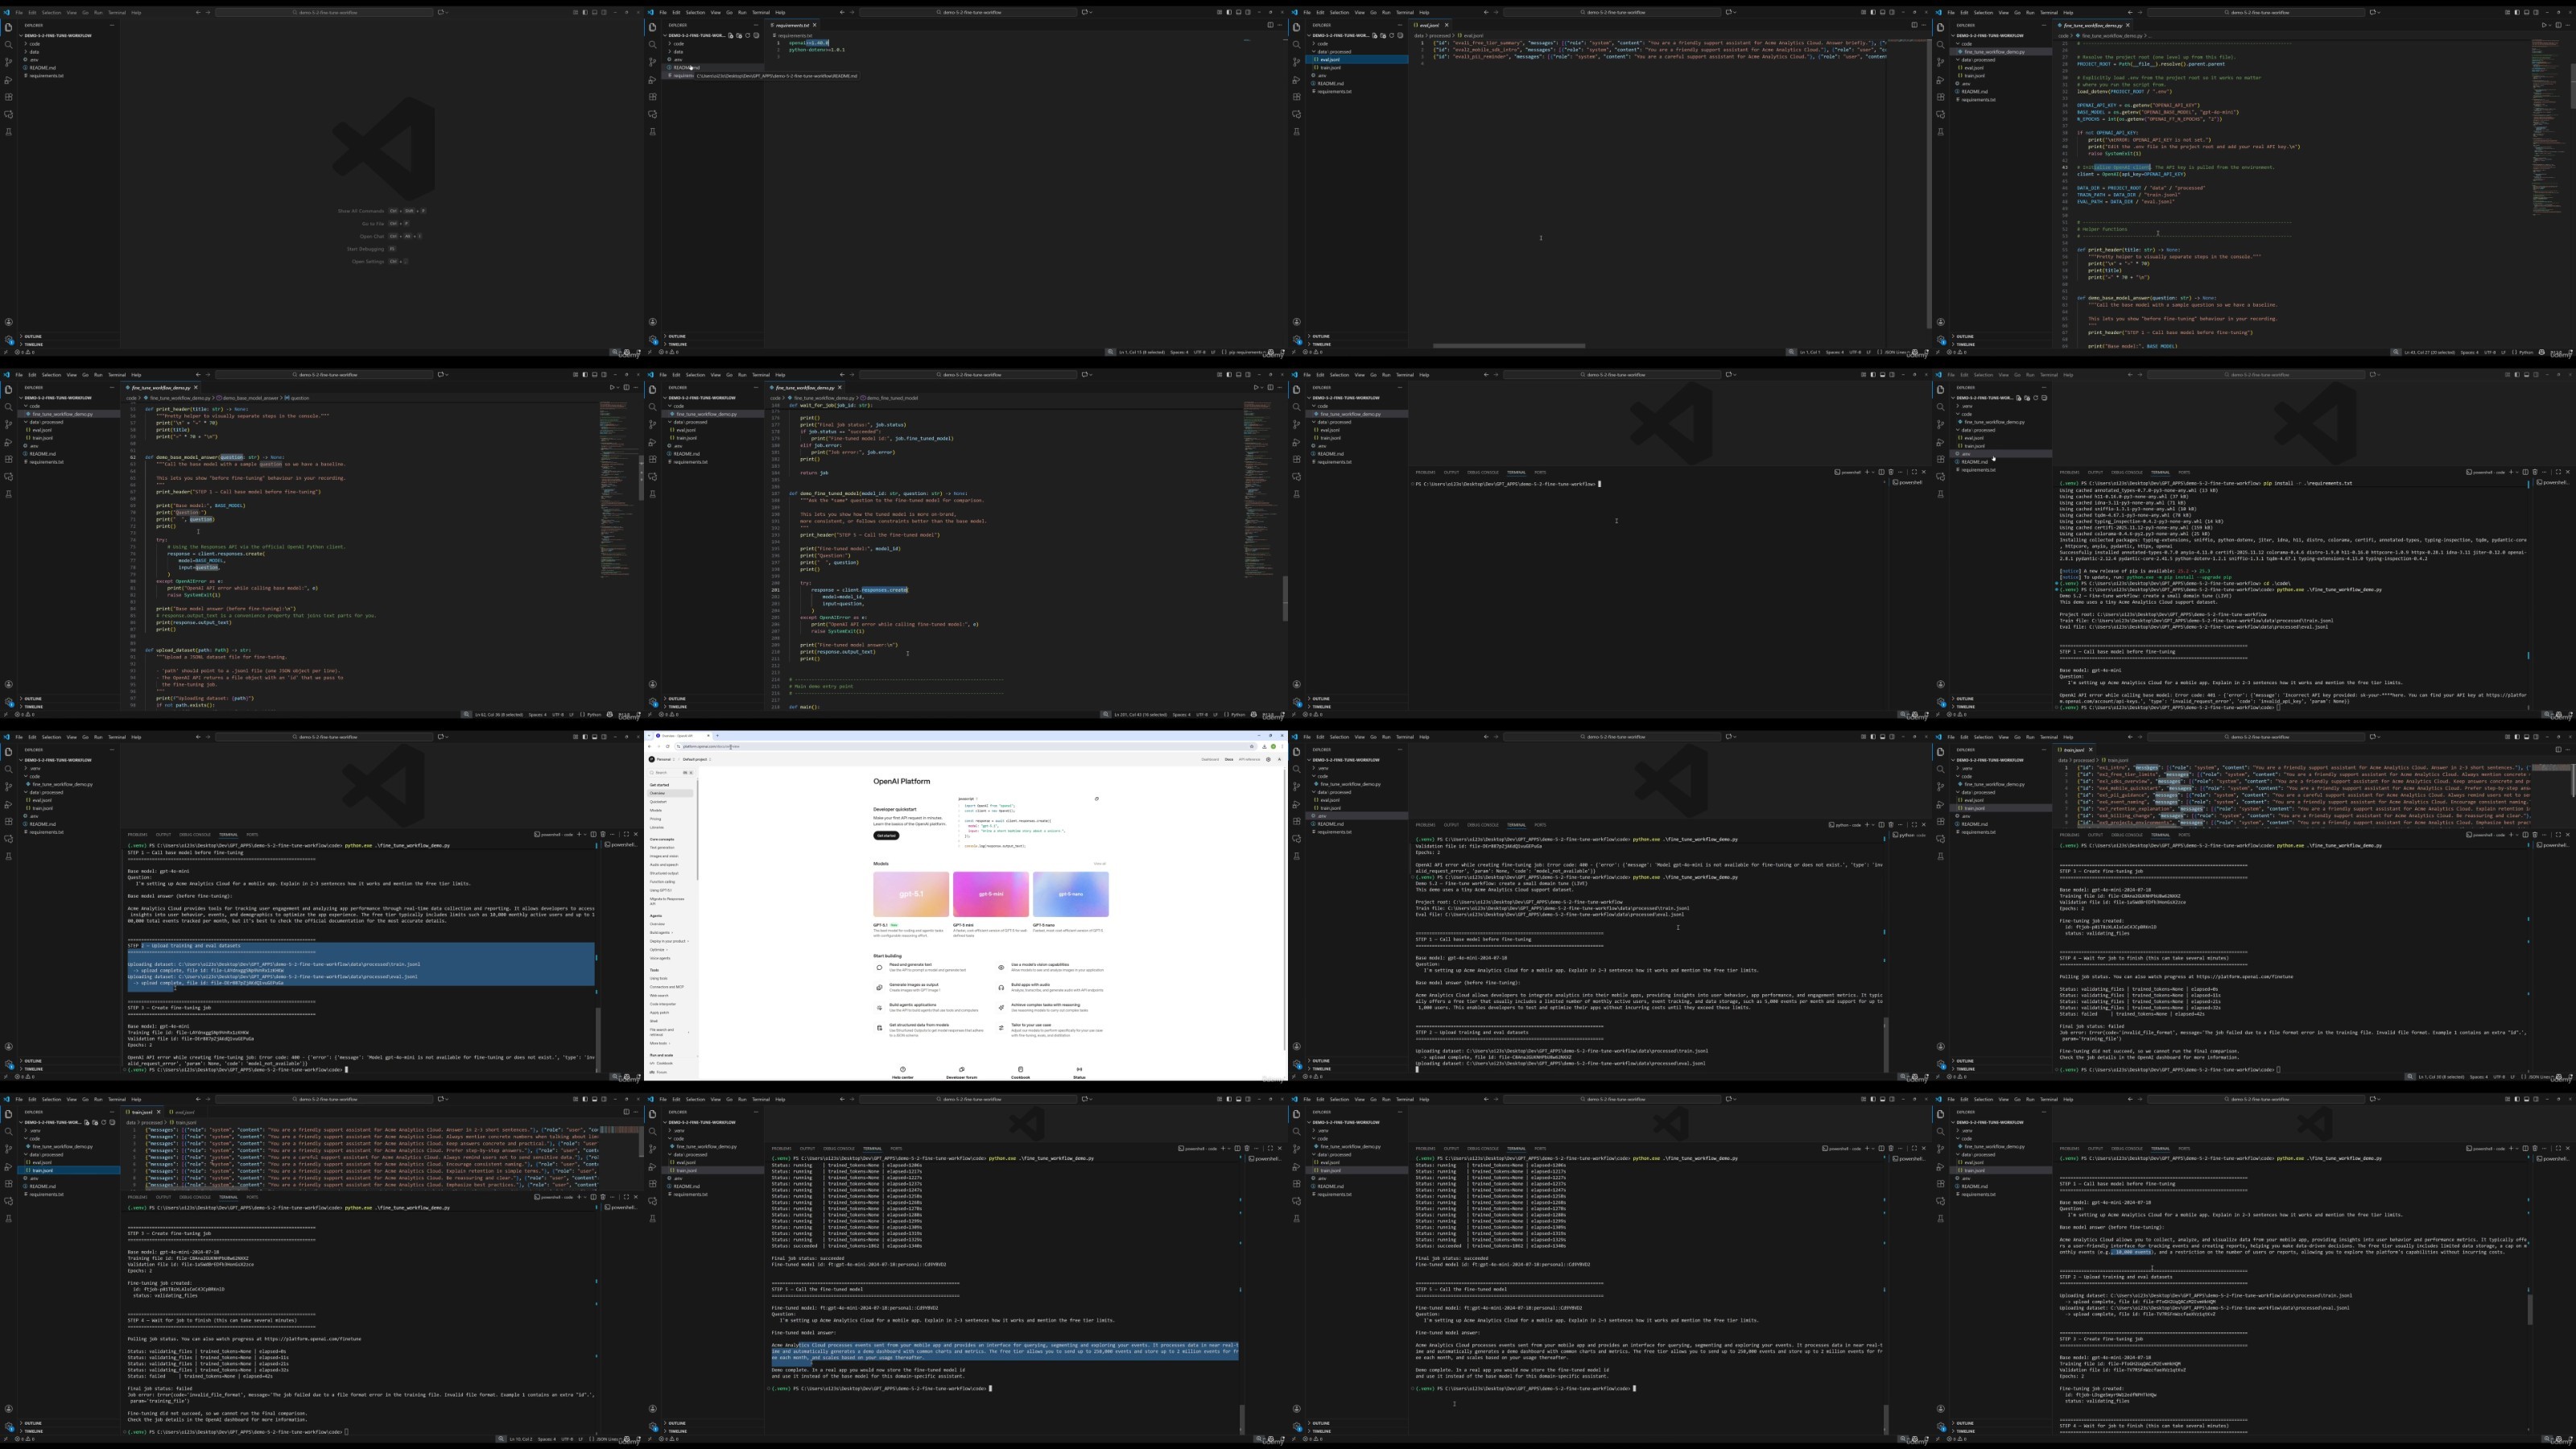Click reload icon in OpenAI Platform browser

click(x=668, y=747)
